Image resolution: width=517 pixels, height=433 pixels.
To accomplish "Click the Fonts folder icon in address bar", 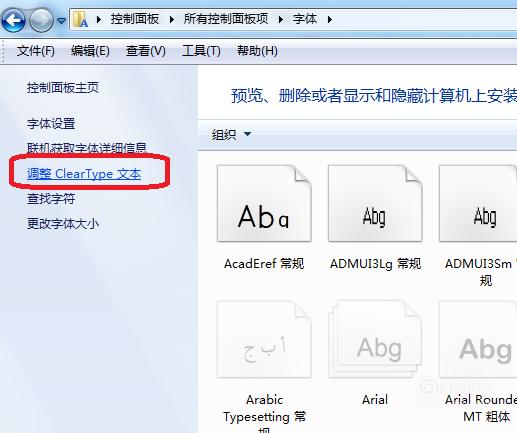I will 80,20.
